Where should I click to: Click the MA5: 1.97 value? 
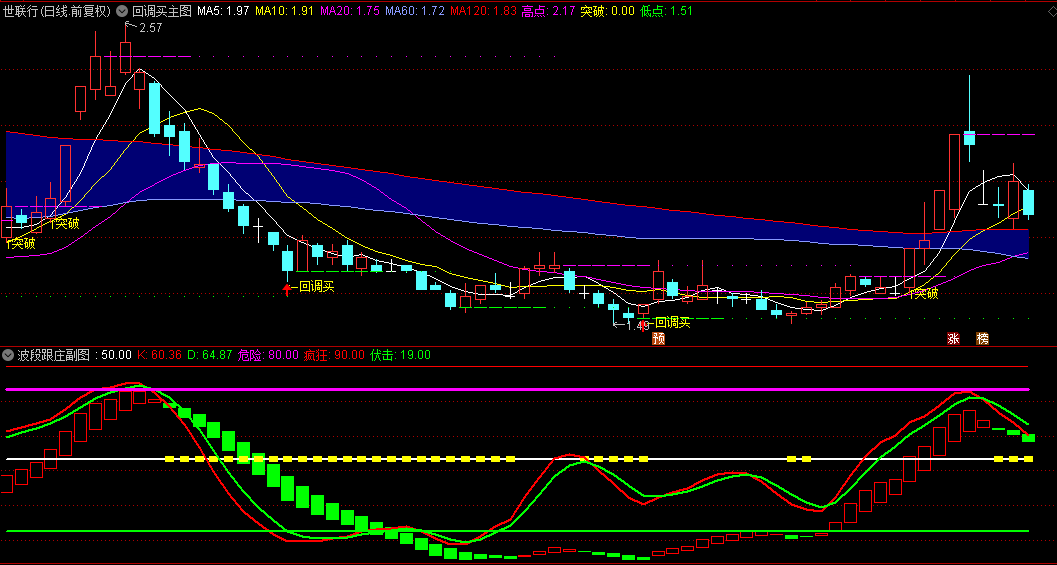223,11
